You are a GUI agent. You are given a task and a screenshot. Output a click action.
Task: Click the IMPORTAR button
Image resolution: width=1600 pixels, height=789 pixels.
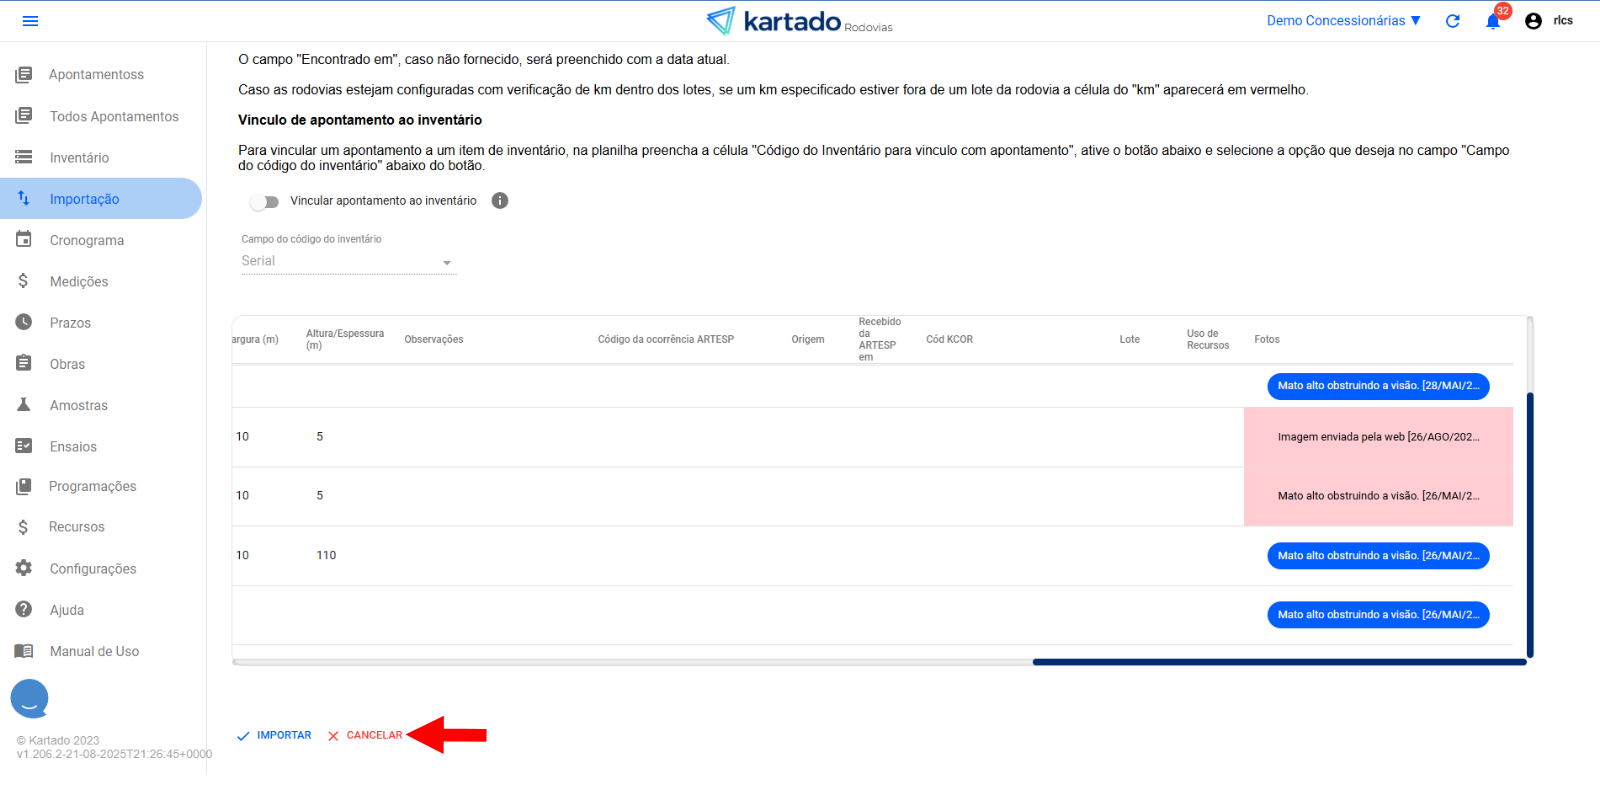pyautogui.click(x=275, y=736)
